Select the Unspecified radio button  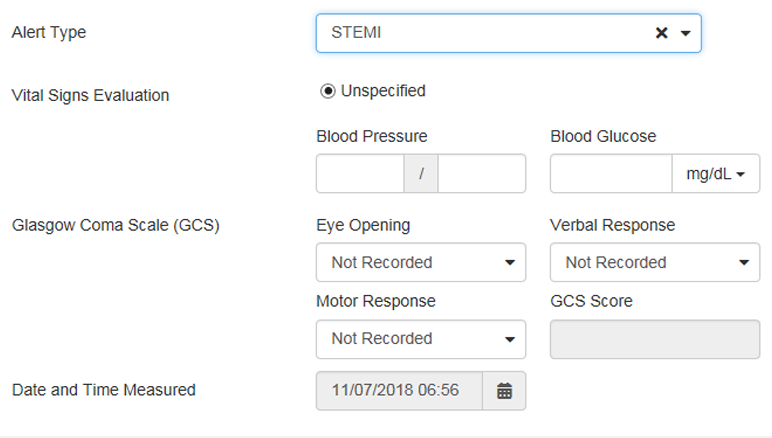pyautogui.click(x=327, y=91)
